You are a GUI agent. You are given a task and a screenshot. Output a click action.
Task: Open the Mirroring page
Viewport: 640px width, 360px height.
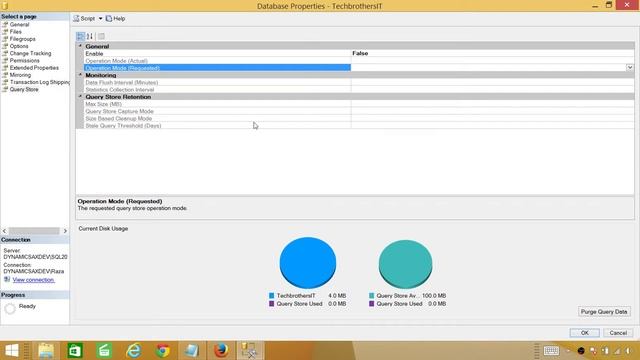pos(20,75)
